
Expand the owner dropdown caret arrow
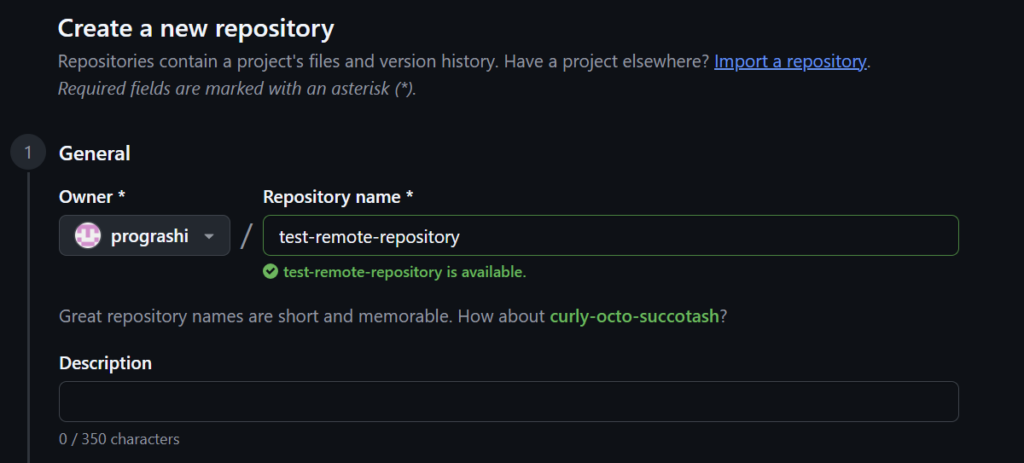tap(209, 237)
